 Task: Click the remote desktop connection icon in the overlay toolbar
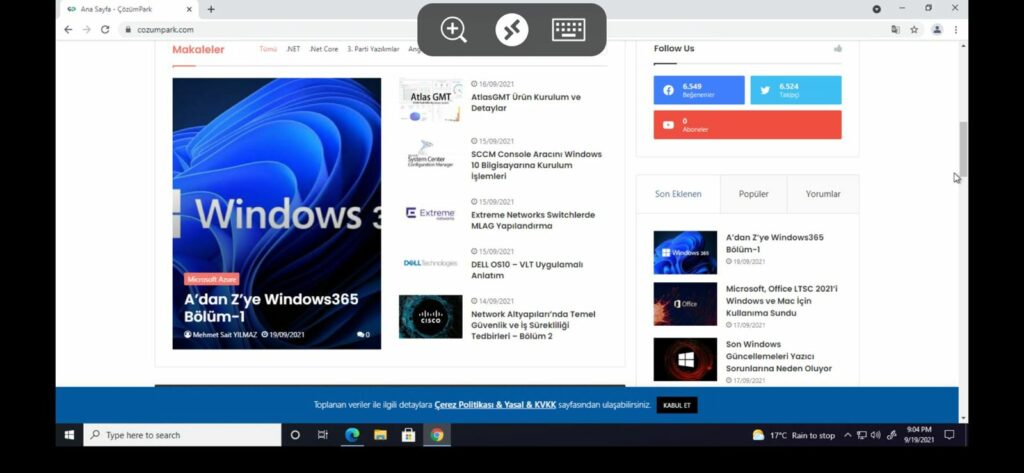pos(511,29)
